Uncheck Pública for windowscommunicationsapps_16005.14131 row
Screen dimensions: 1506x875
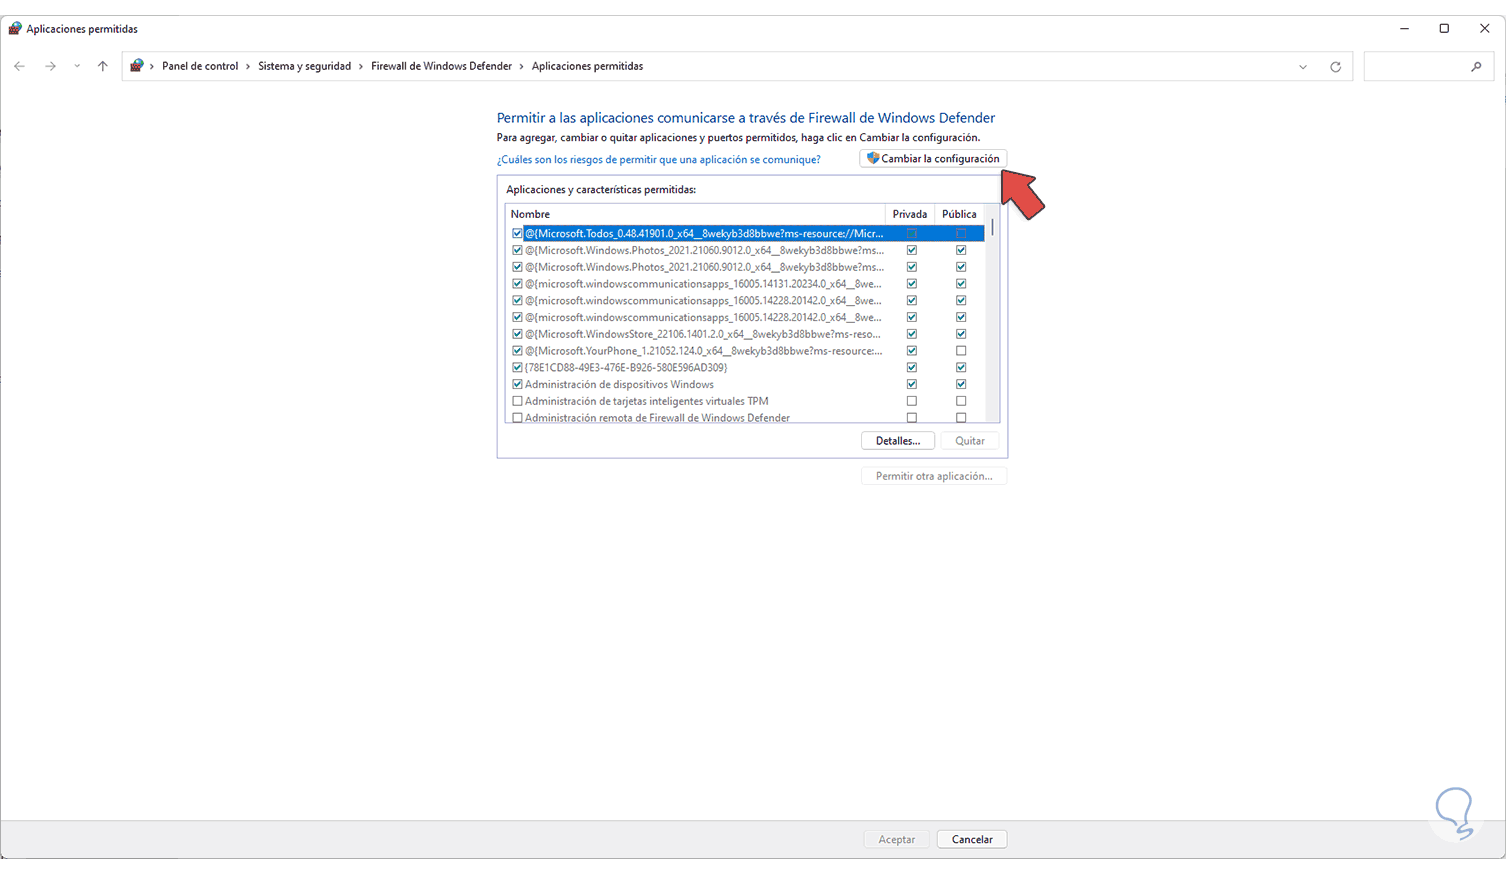click(x=961, y=284)
